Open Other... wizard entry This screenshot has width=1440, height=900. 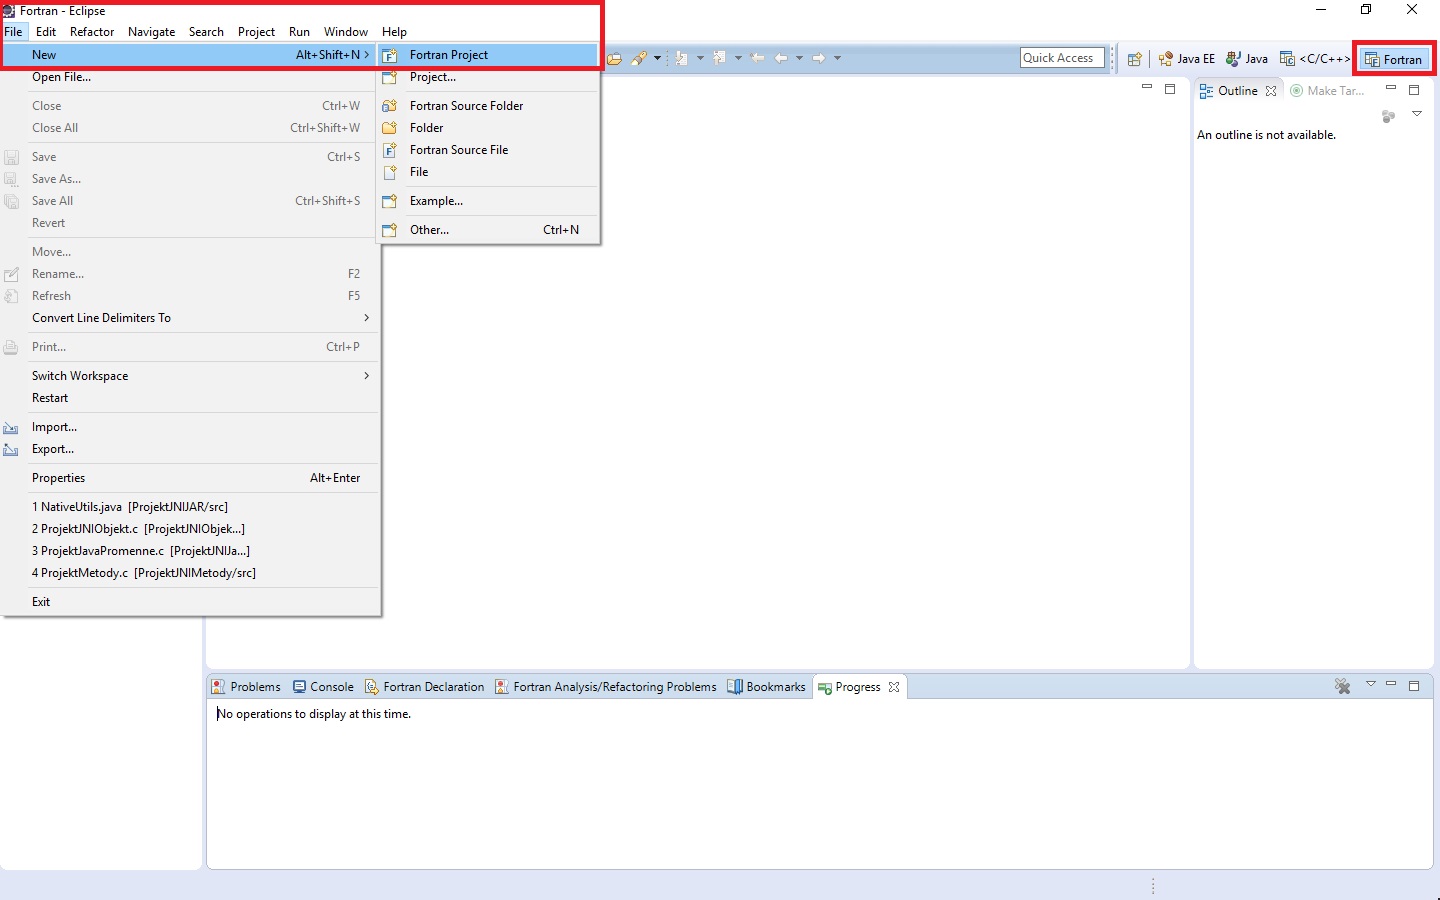pos(488,230)
